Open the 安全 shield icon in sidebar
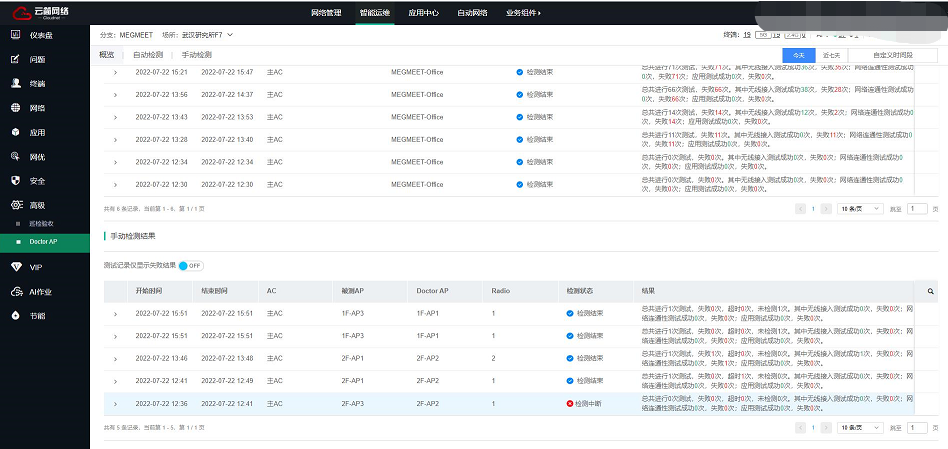This screenshot has height=449, width=948. (16, 180)
